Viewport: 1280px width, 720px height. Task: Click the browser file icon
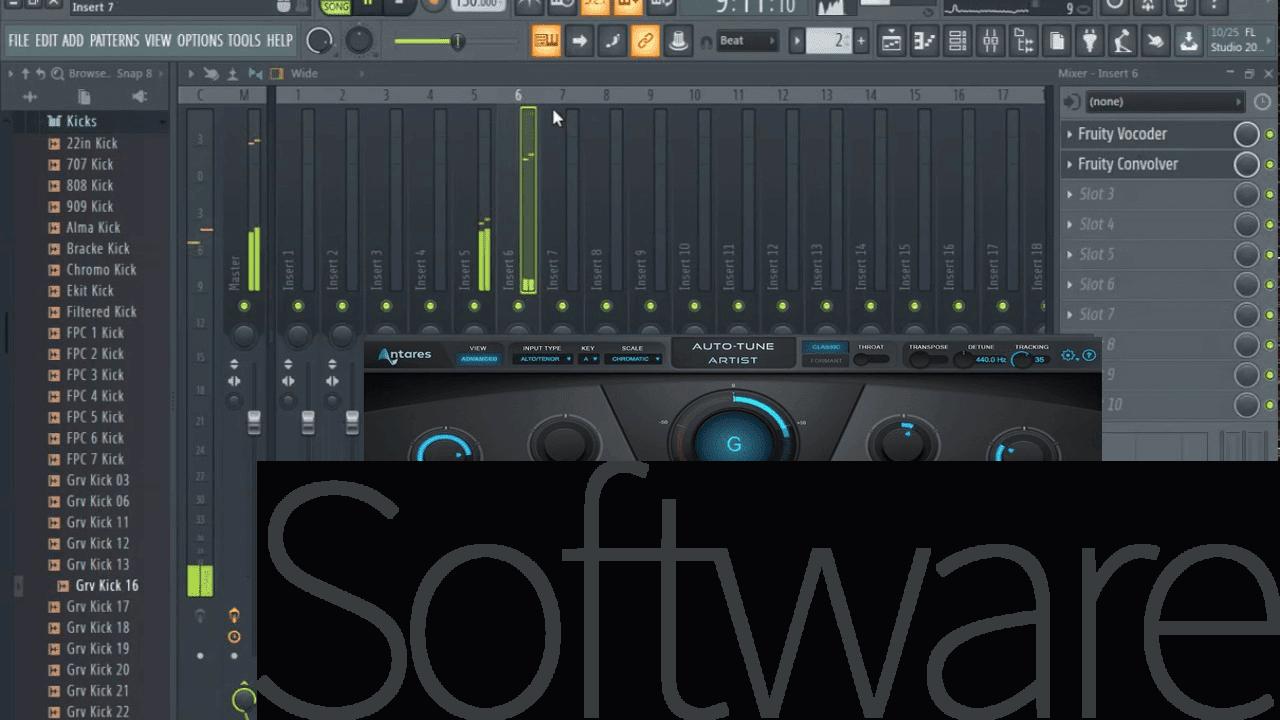tap(85, 97)
